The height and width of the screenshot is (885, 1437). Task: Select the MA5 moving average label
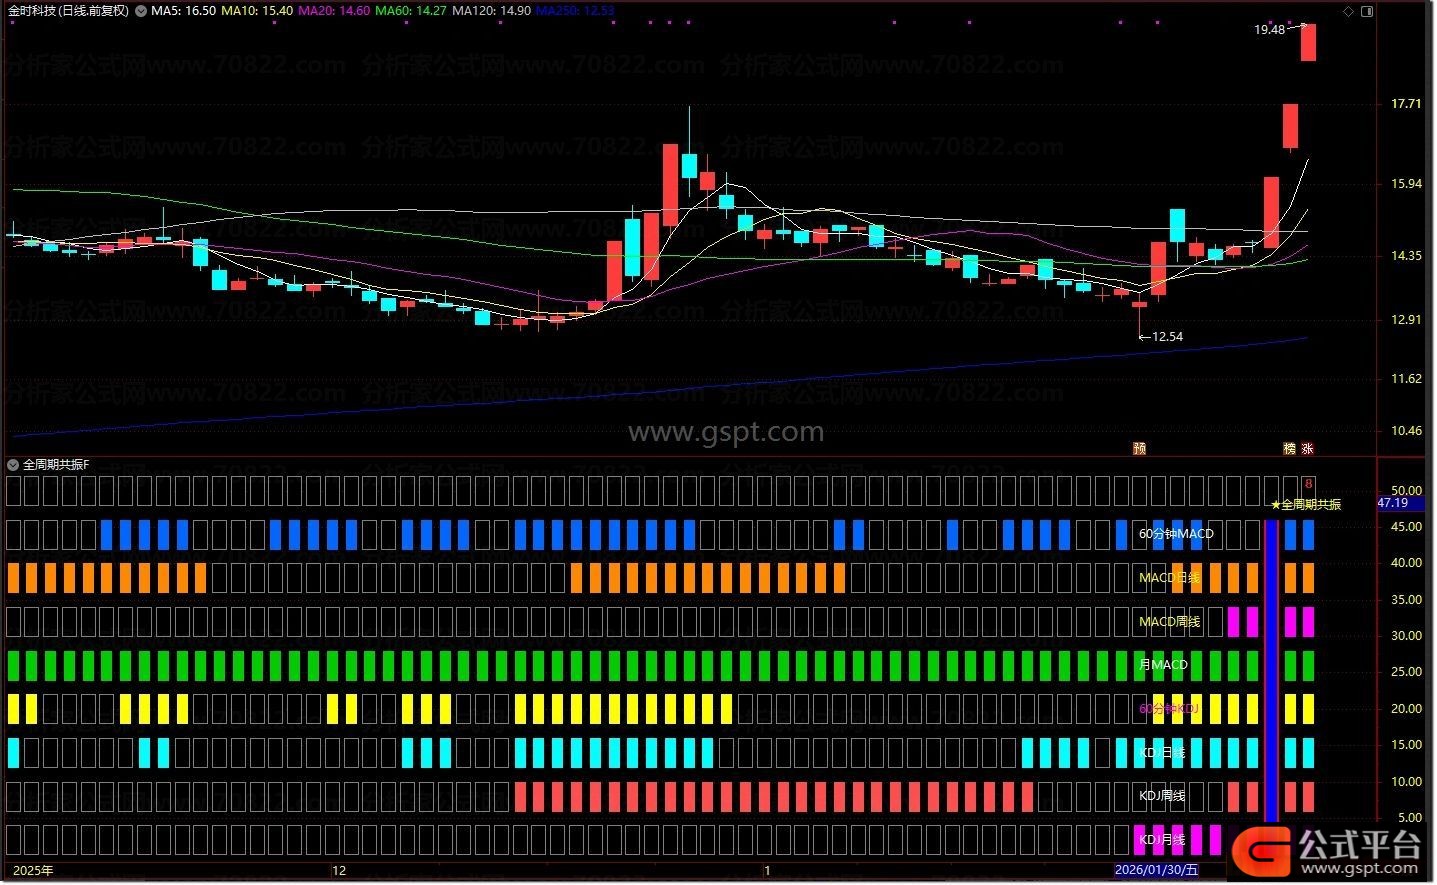click(x=183, y=11)
